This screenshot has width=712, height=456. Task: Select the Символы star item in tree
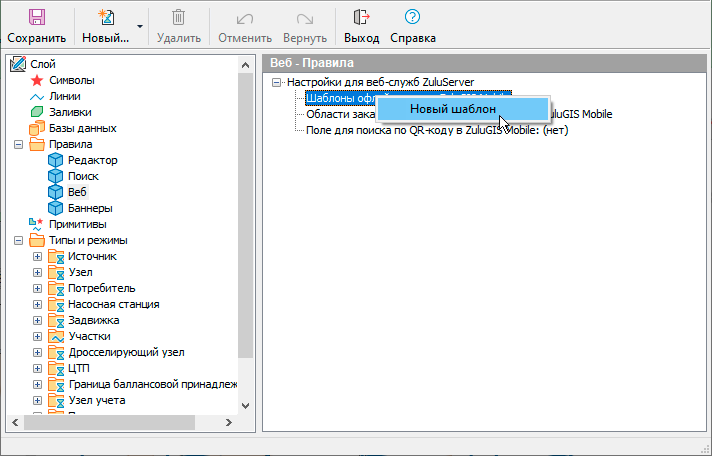pyautogui.click(x=71, y=80)
